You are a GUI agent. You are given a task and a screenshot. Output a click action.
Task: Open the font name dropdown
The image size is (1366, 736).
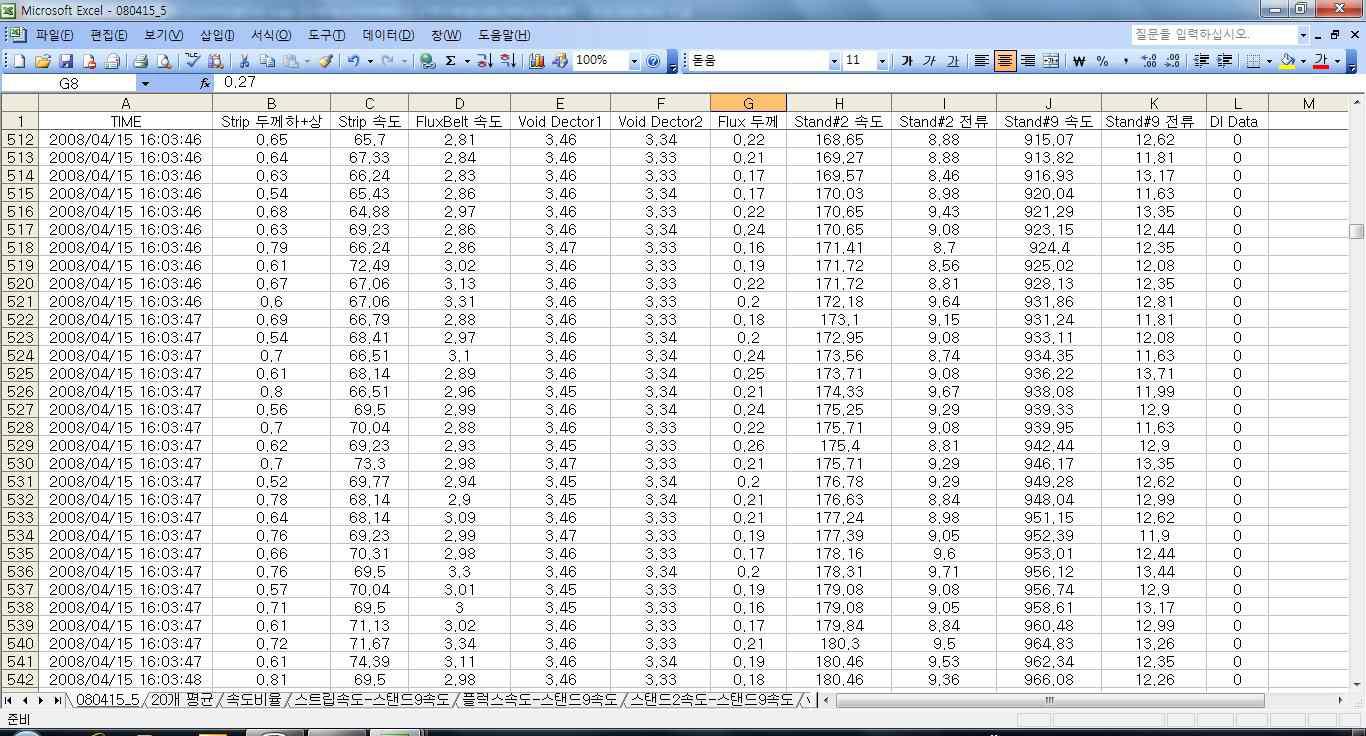pos(834,61)
